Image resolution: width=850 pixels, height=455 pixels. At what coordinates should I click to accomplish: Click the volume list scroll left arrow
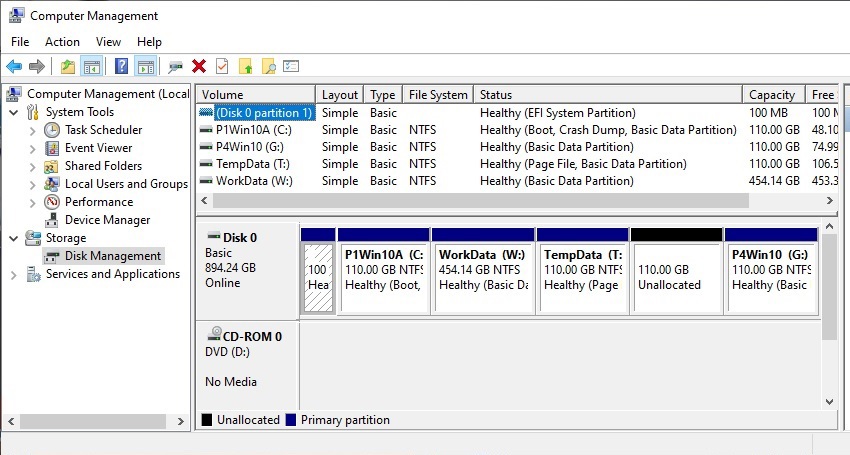(204, 201)
